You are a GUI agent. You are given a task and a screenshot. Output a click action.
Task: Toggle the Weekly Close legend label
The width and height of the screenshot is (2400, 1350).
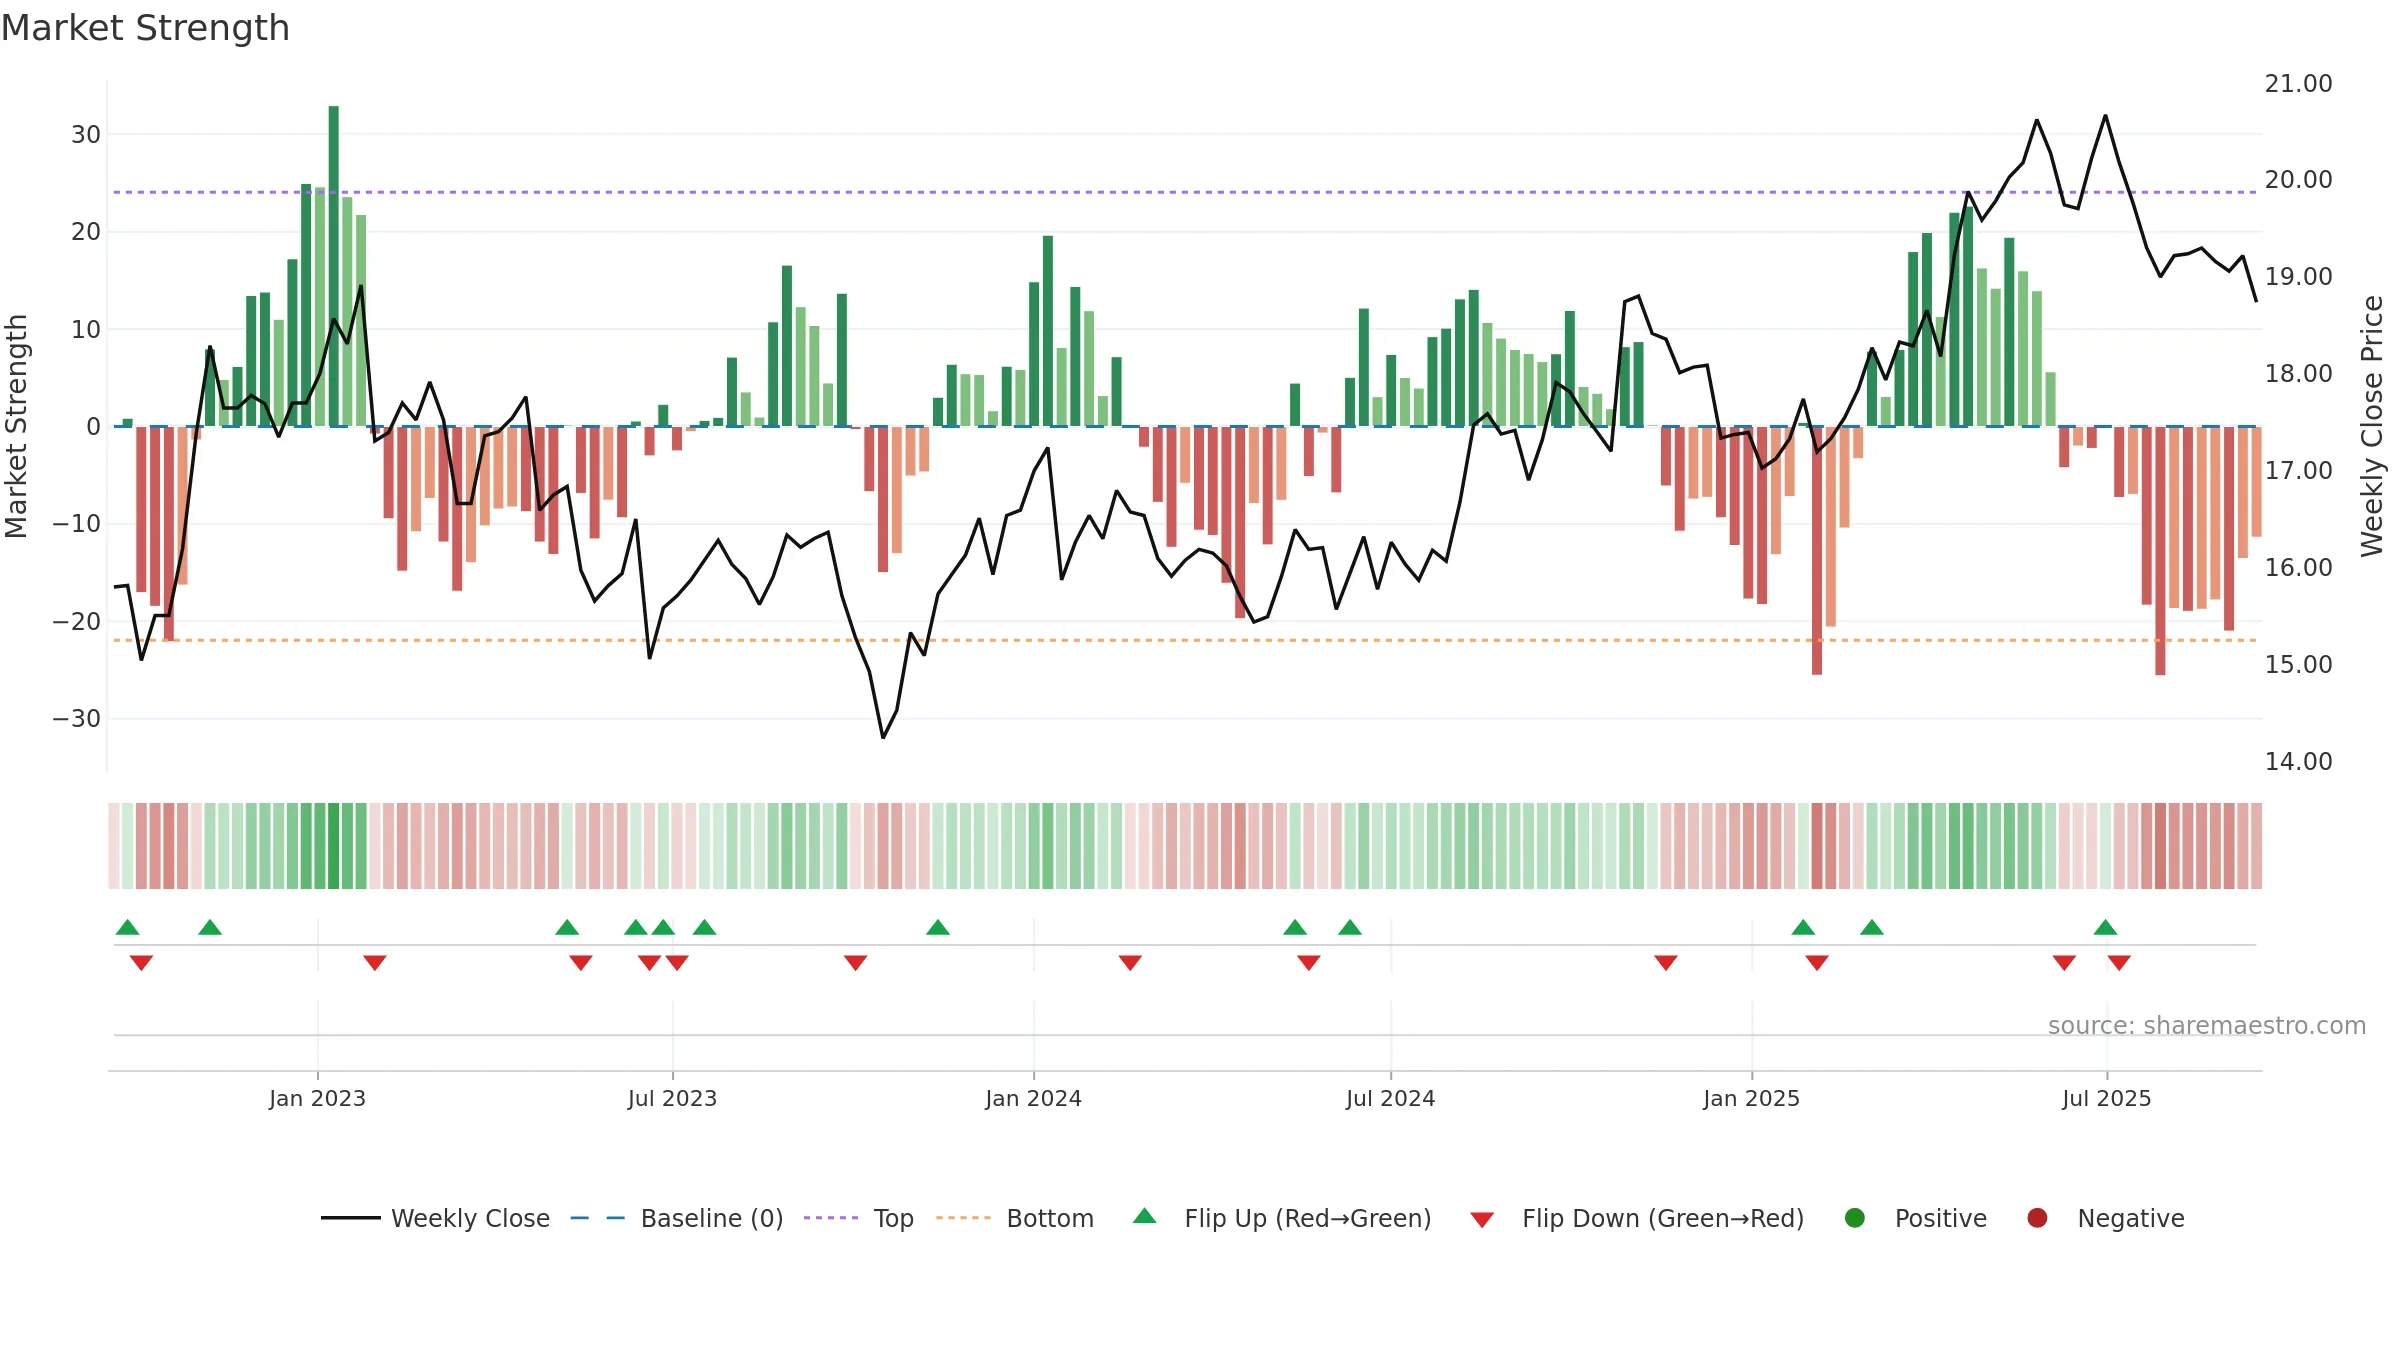470,1219
